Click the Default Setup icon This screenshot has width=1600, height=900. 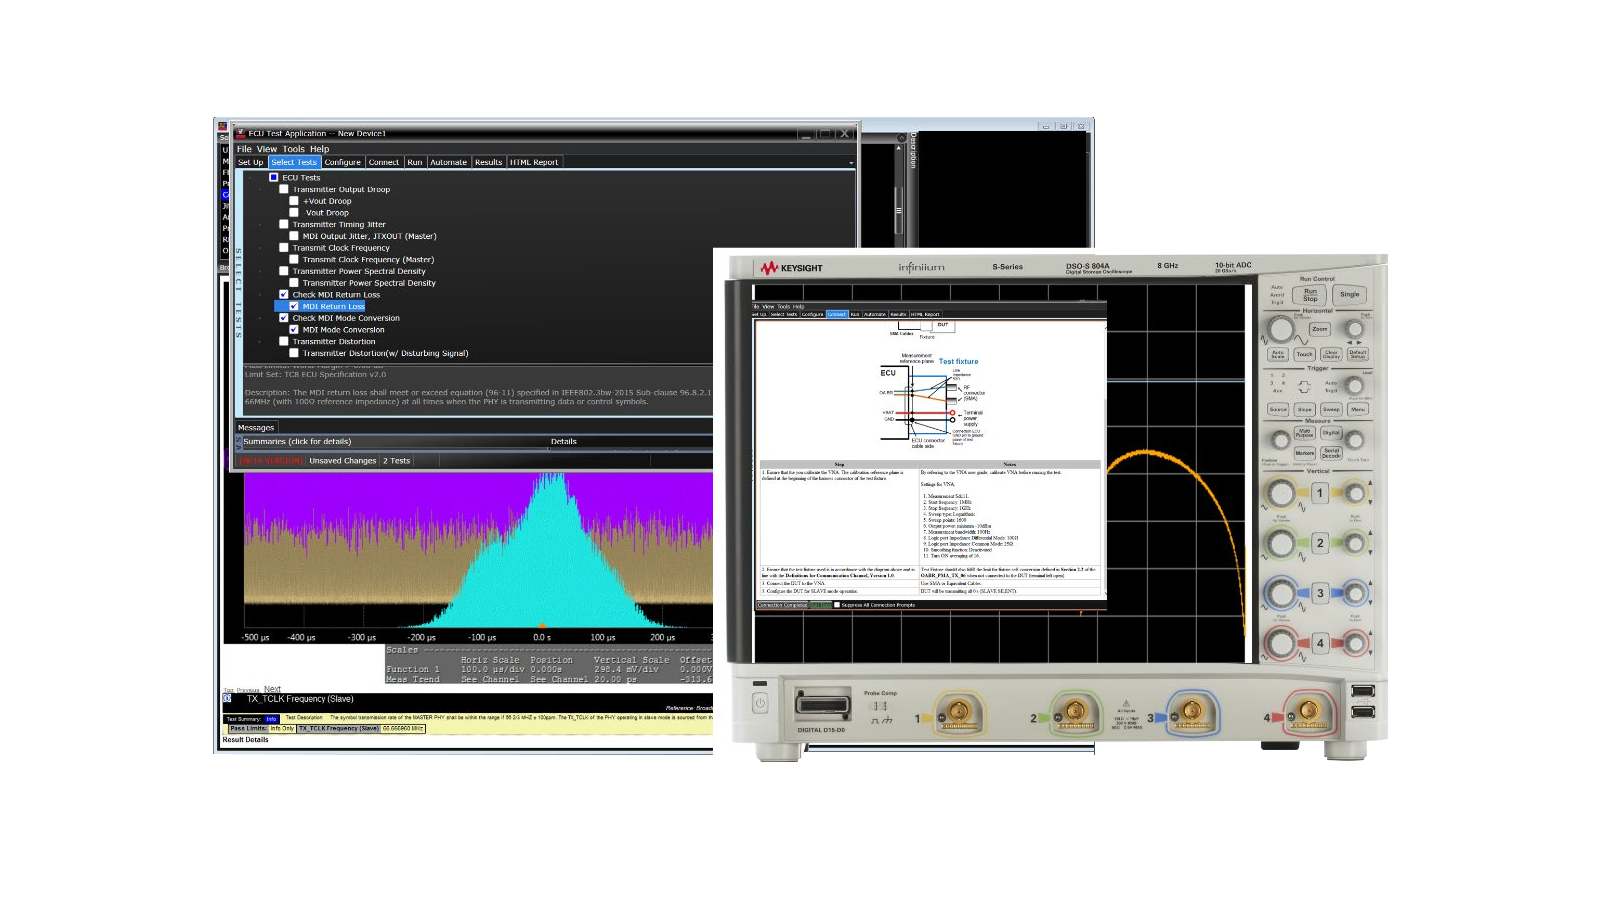[x=1358, y=354]
